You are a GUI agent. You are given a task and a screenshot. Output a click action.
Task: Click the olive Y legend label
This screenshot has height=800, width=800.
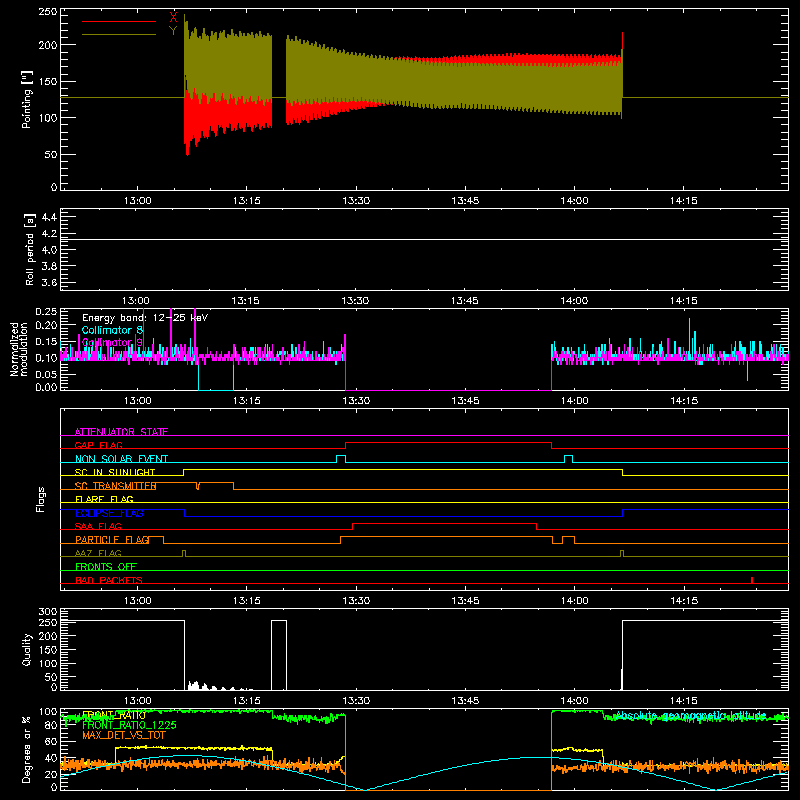click(x=173, y=31)
